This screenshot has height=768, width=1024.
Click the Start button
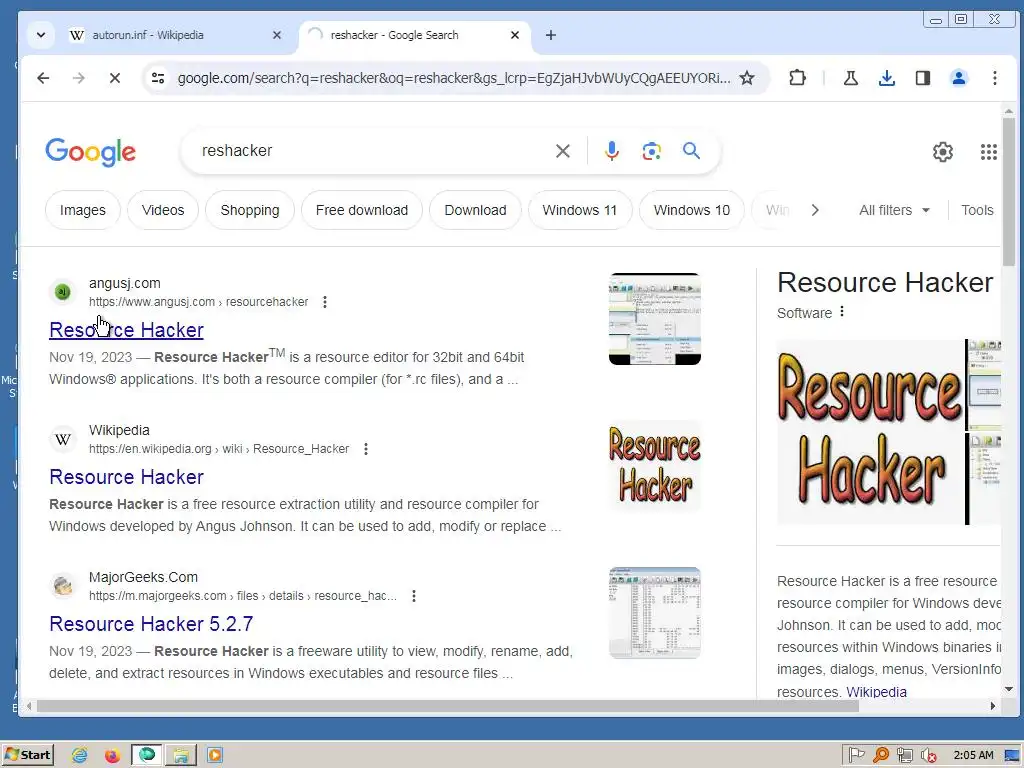[27, 755]
